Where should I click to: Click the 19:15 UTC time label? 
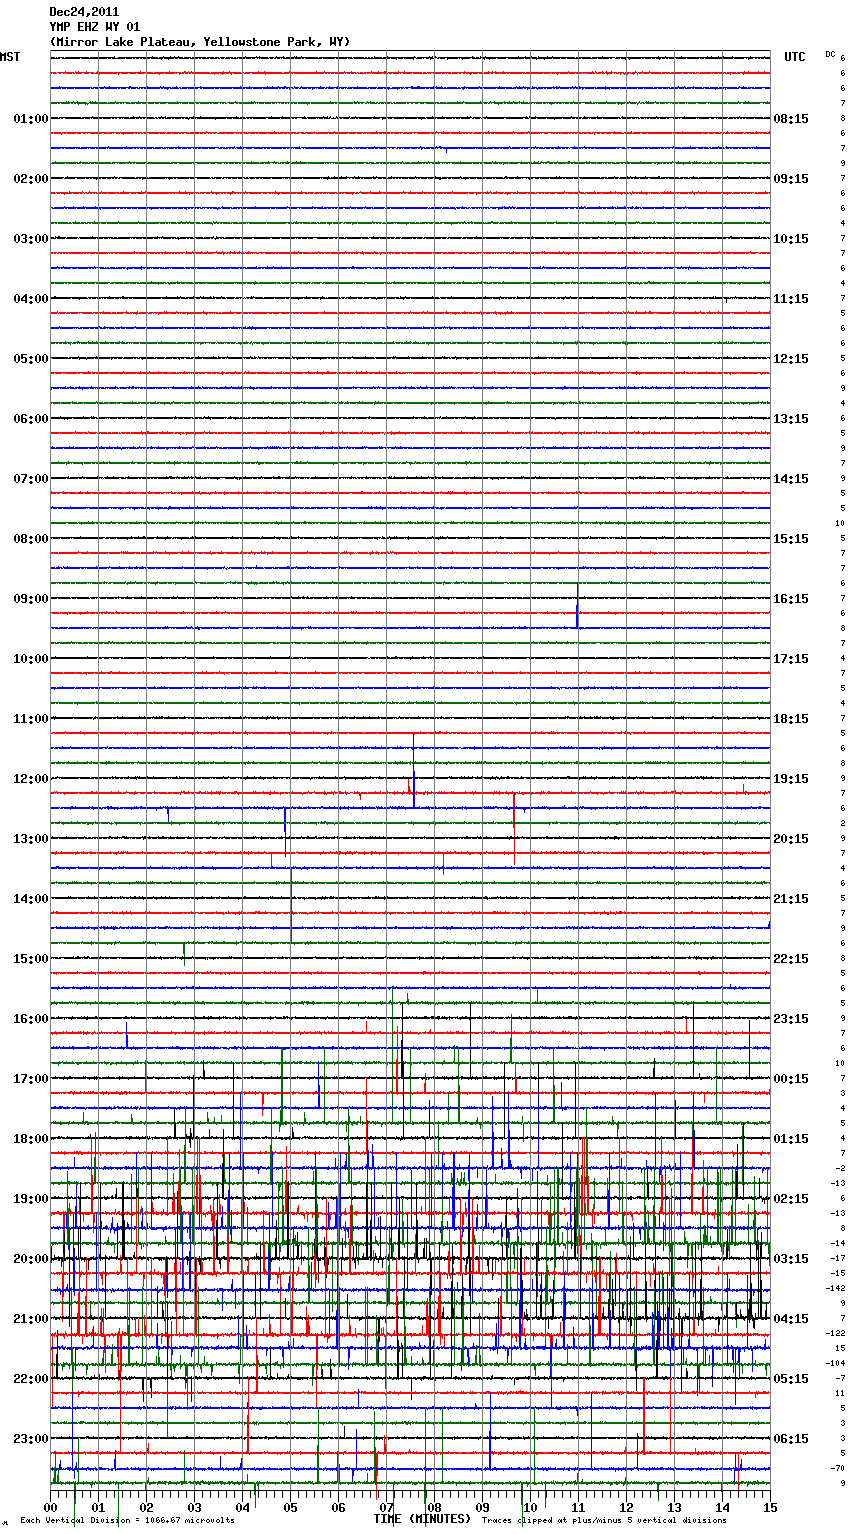coord(791,779)
